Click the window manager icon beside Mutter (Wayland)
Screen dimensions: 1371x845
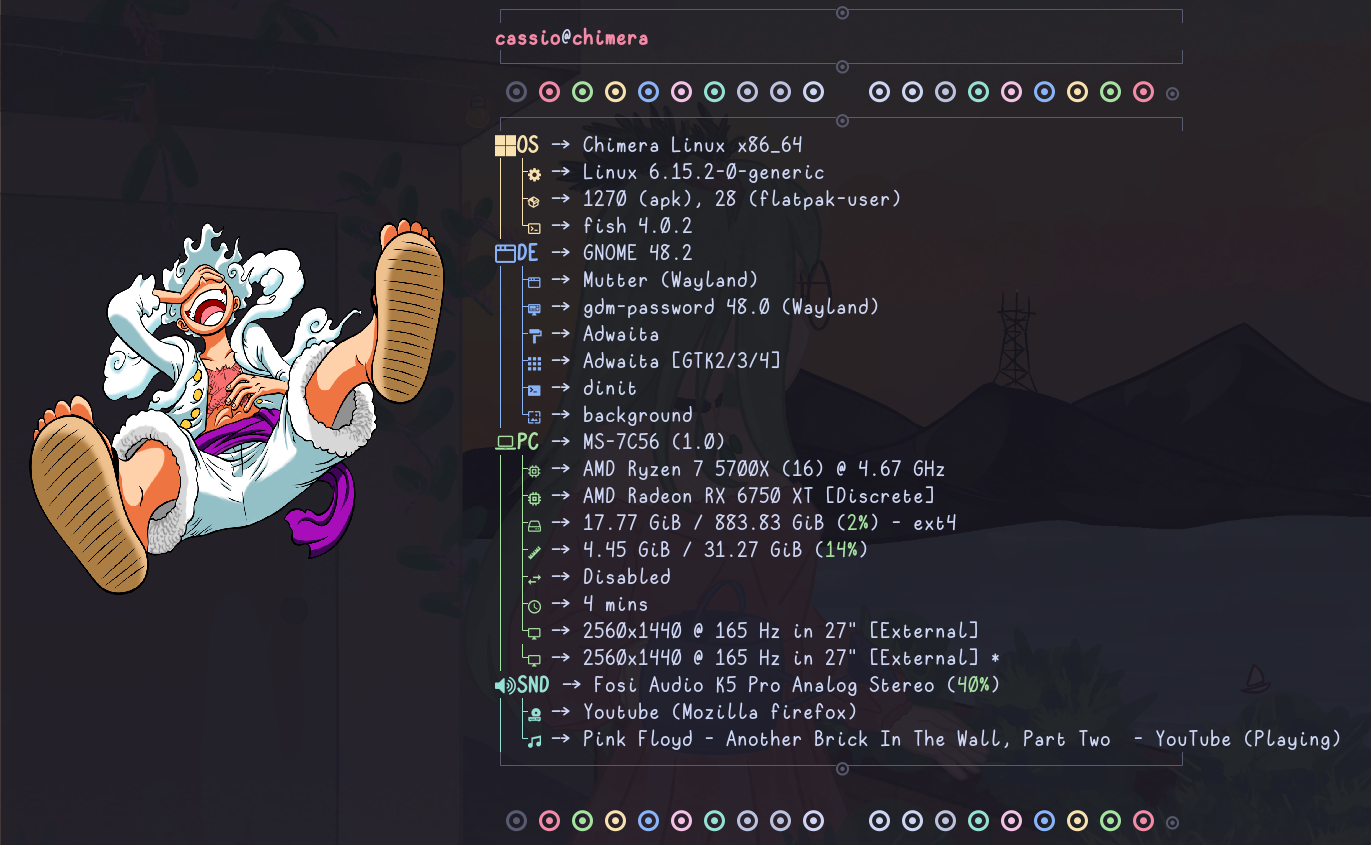coord(534,282)
